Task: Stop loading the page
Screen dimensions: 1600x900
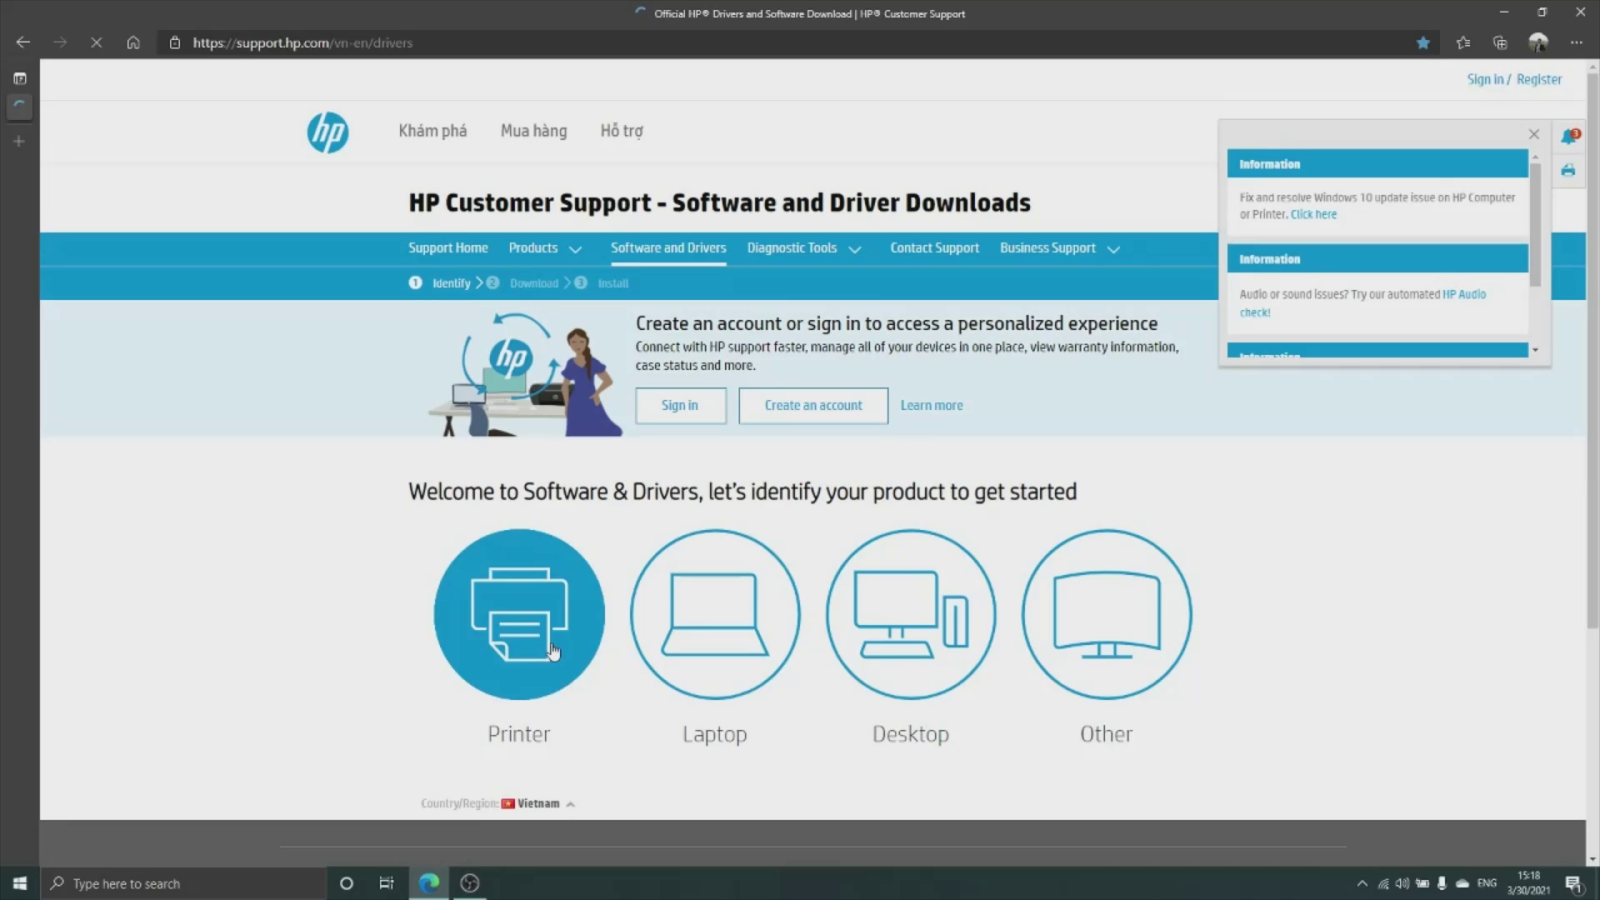Action: (x=96, y=43)
